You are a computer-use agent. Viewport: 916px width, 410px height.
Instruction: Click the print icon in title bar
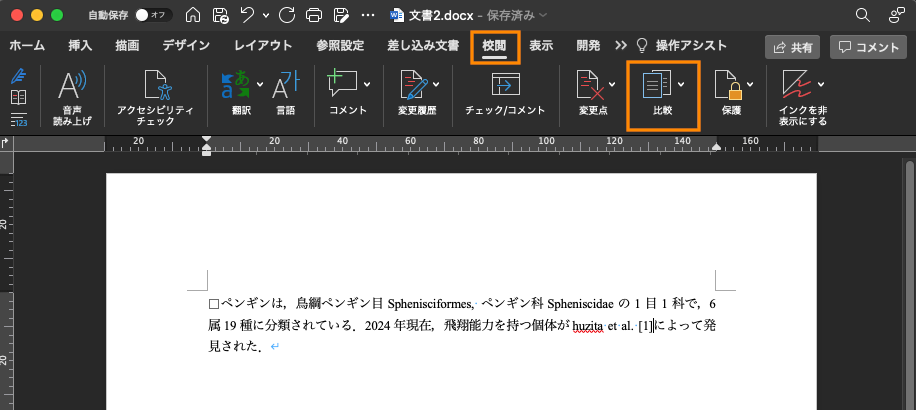[314, 15]
